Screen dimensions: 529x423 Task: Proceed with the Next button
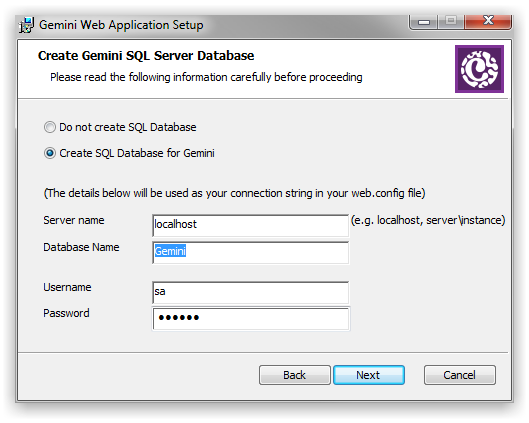coord(369,375)
